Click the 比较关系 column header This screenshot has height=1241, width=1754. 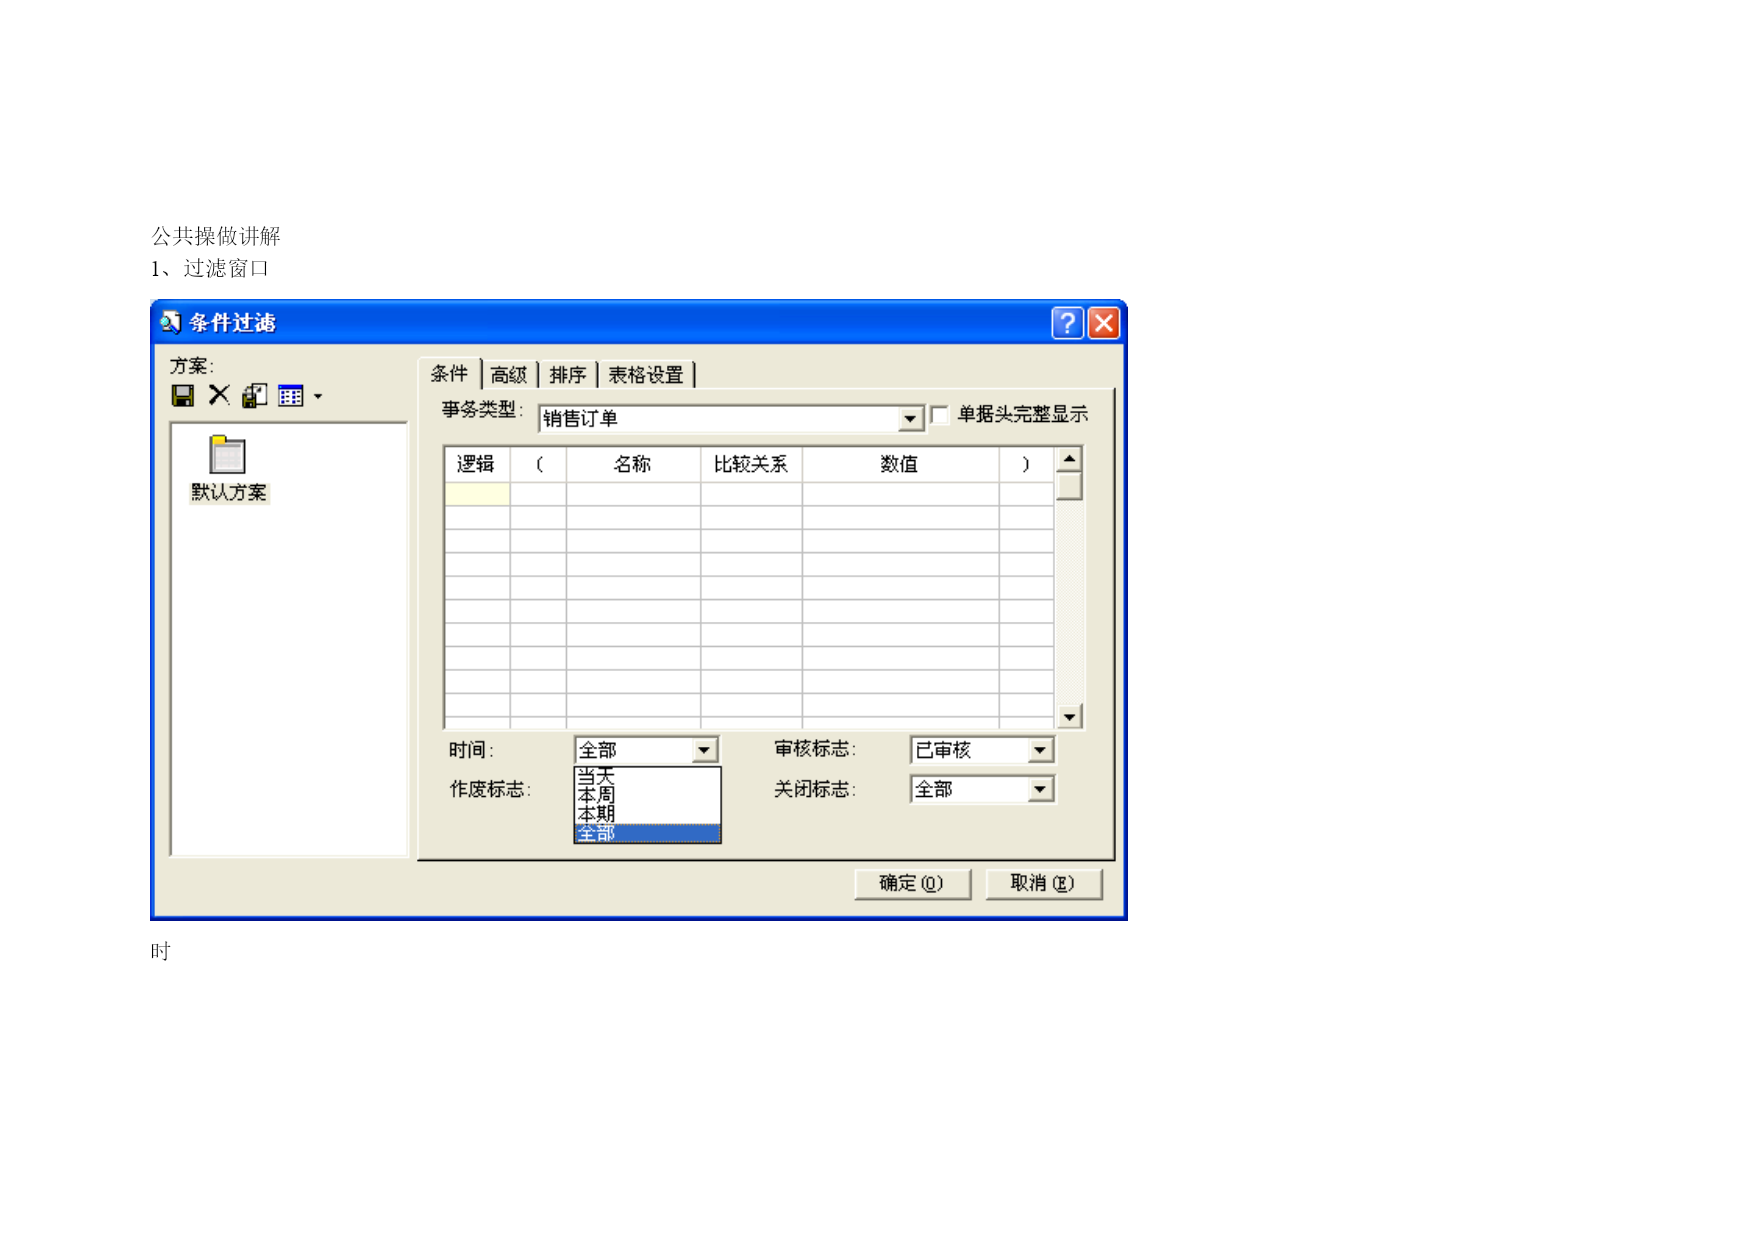pos(751,464)
